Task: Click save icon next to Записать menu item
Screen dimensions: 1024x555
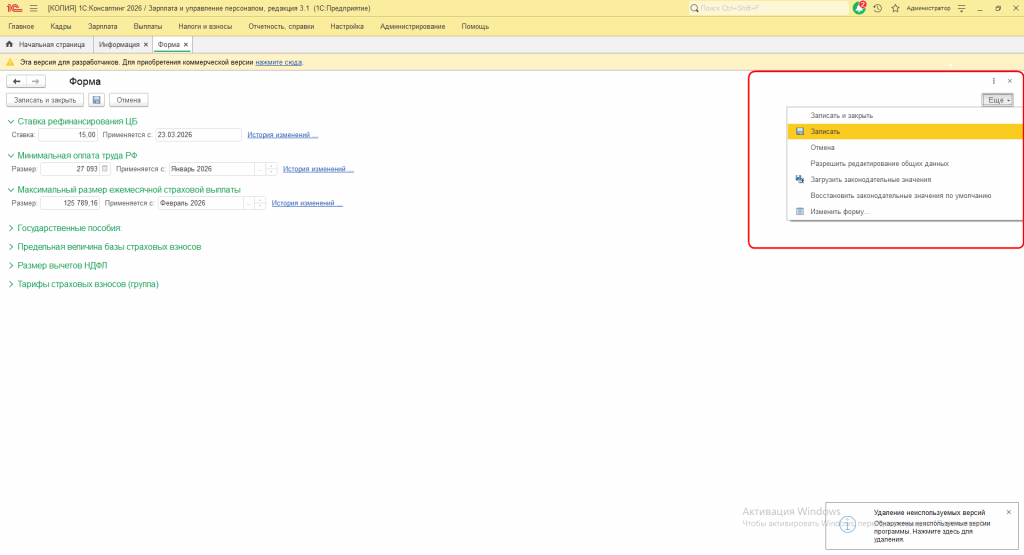Action: 800,131
